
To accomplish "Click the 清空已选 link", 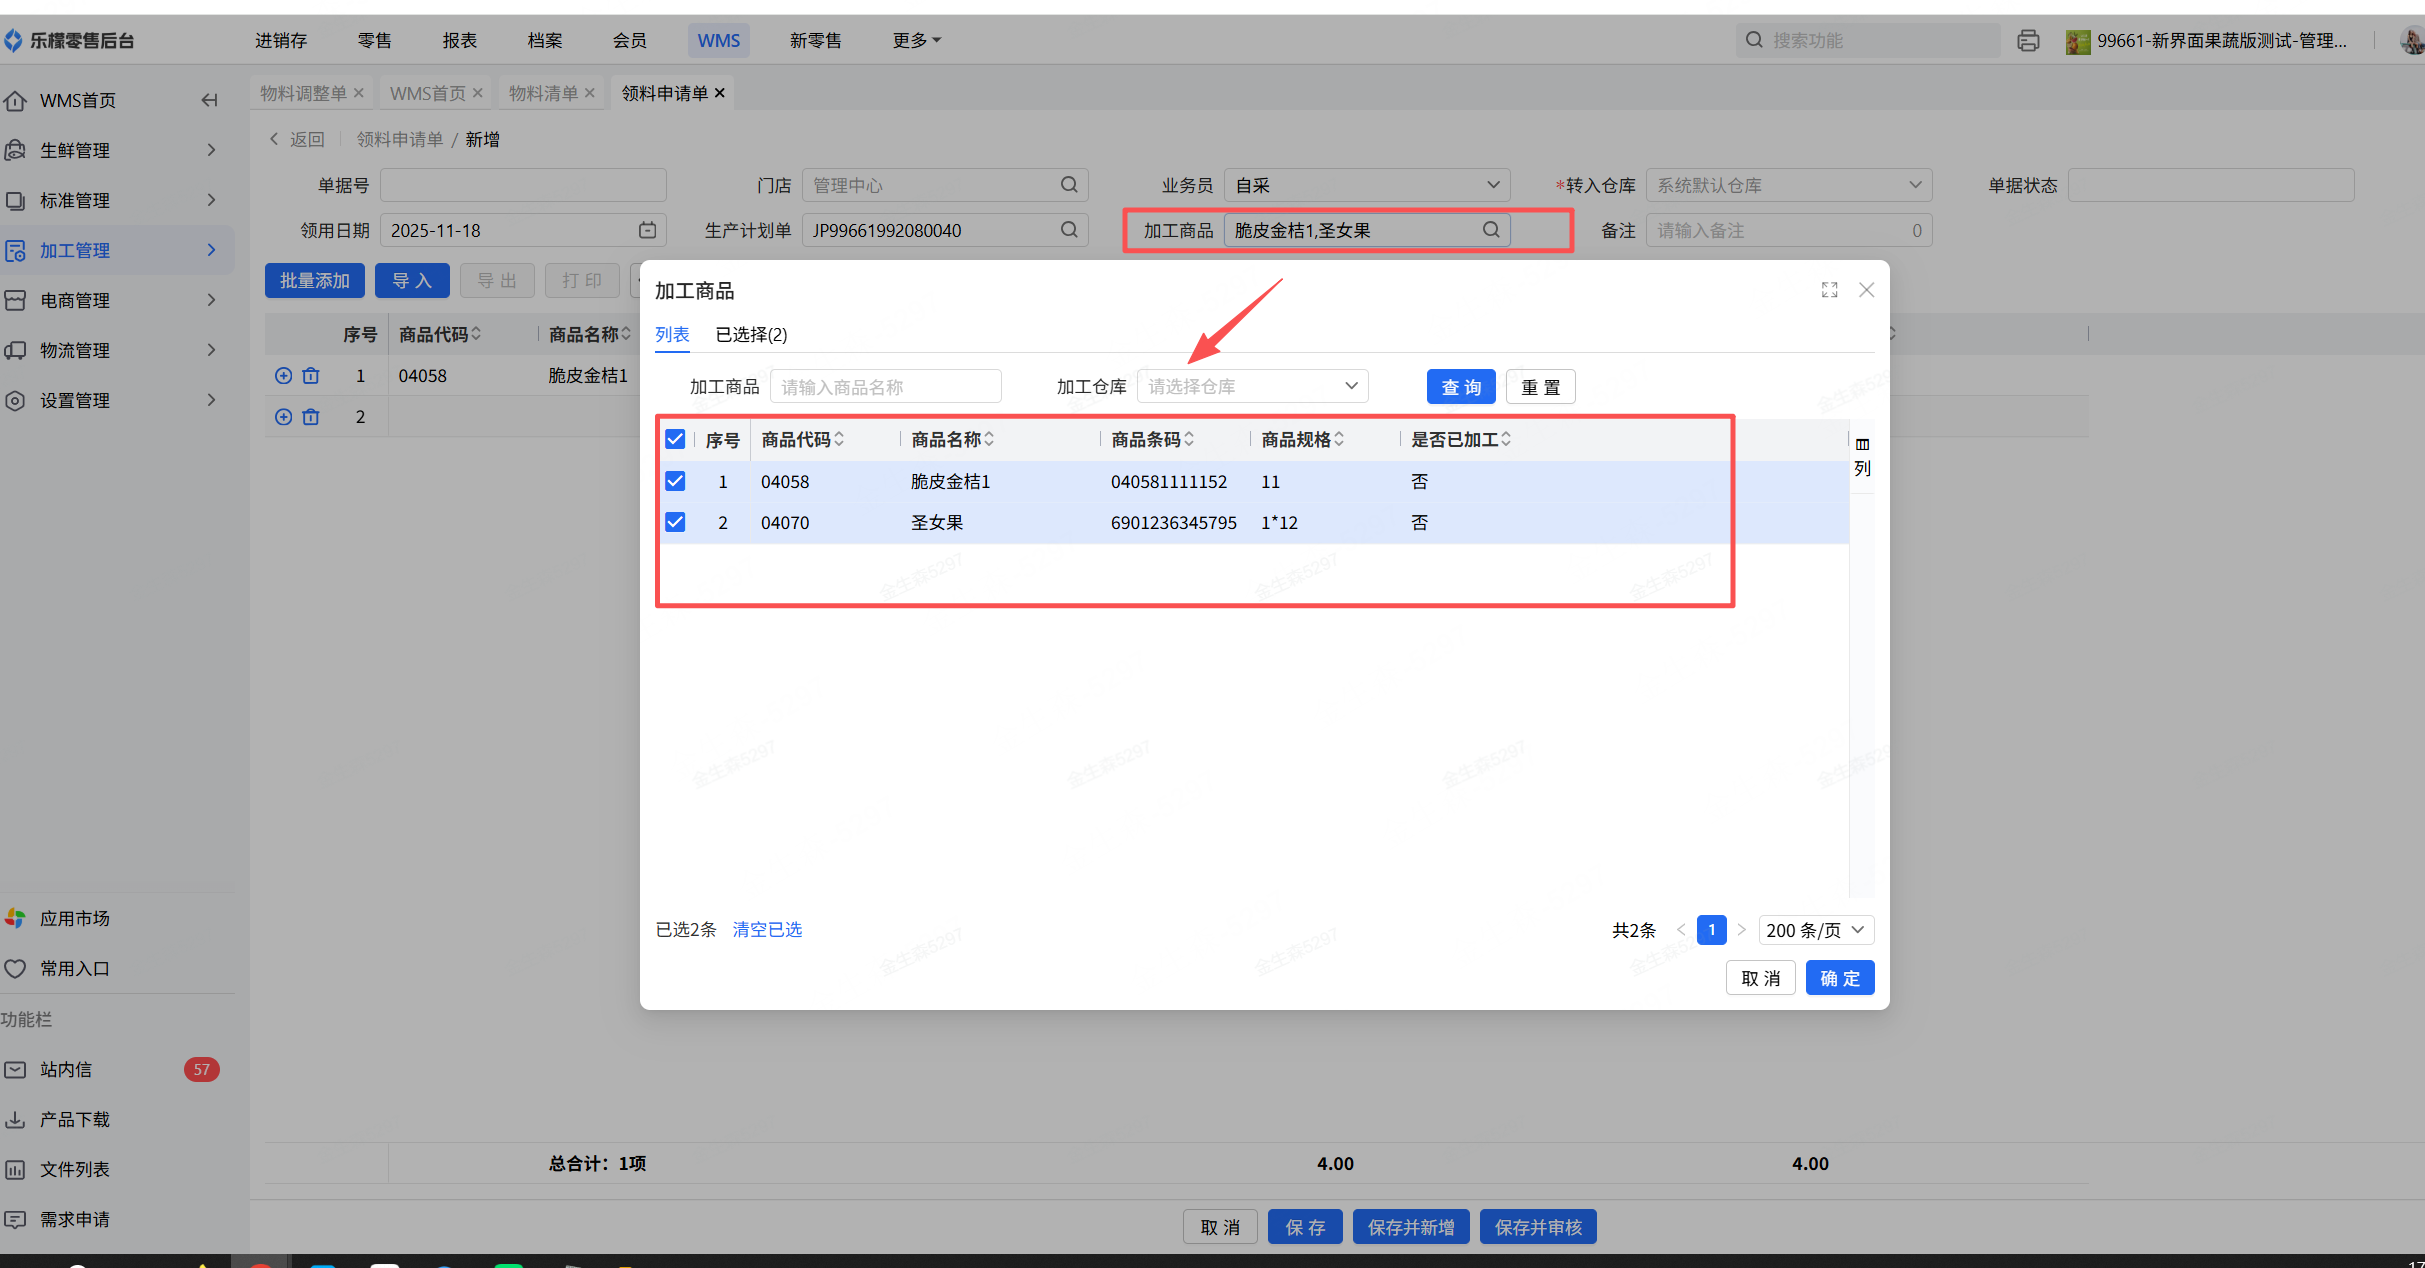I will click(767, 930).
